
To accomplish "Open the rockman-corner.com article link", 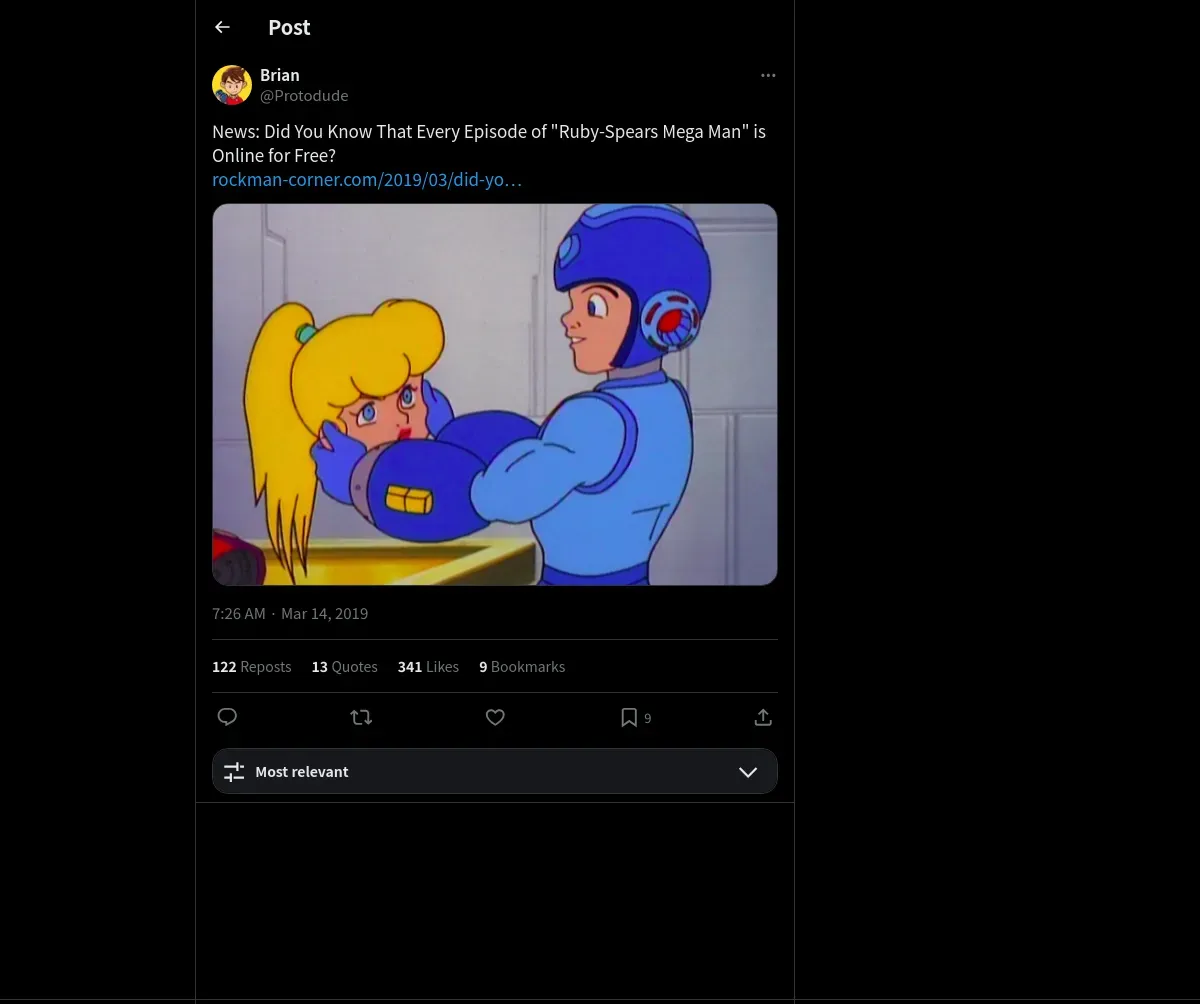I will 367,180.
